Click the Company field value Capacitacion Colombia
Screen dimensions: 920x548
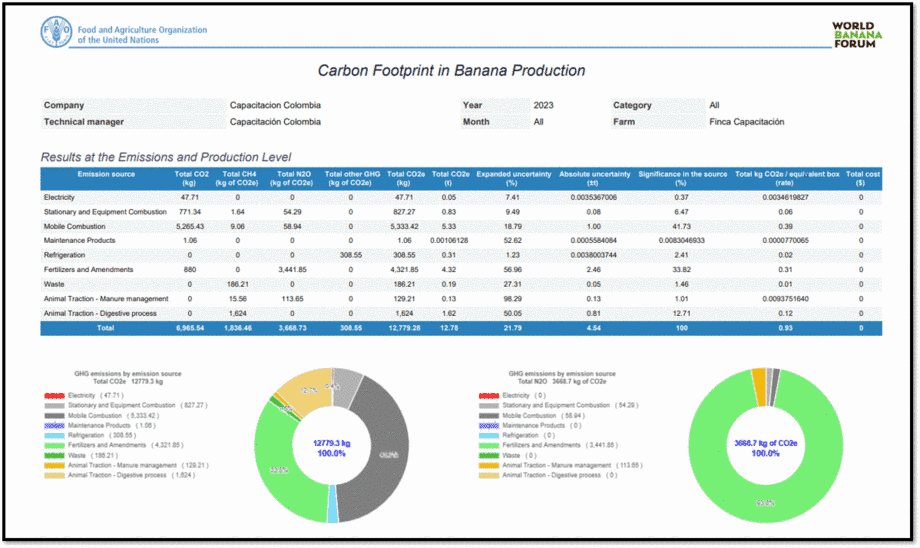click(x=275, y=105)
